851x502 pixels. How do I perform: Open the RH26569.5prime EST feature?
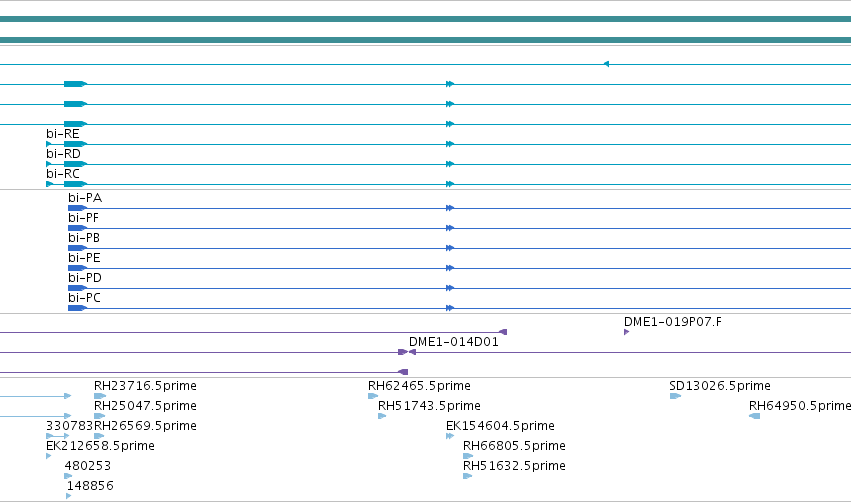click(x=145, y=427)
